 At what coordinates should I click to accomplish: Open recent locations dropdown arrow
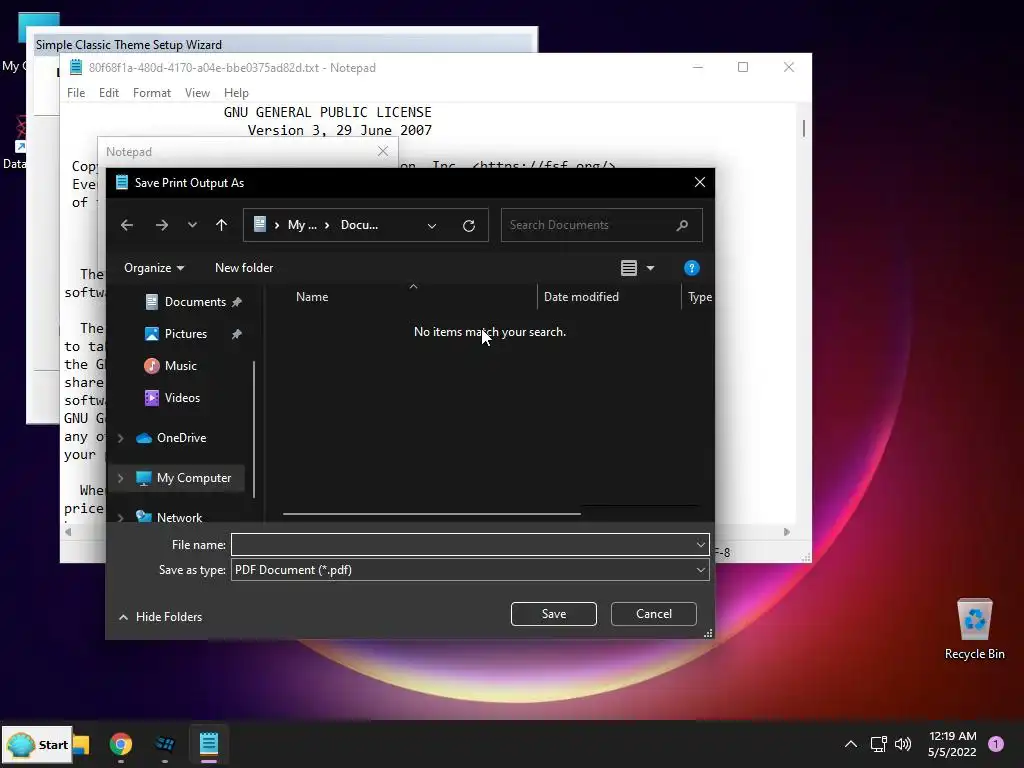(x=192, y=225)
